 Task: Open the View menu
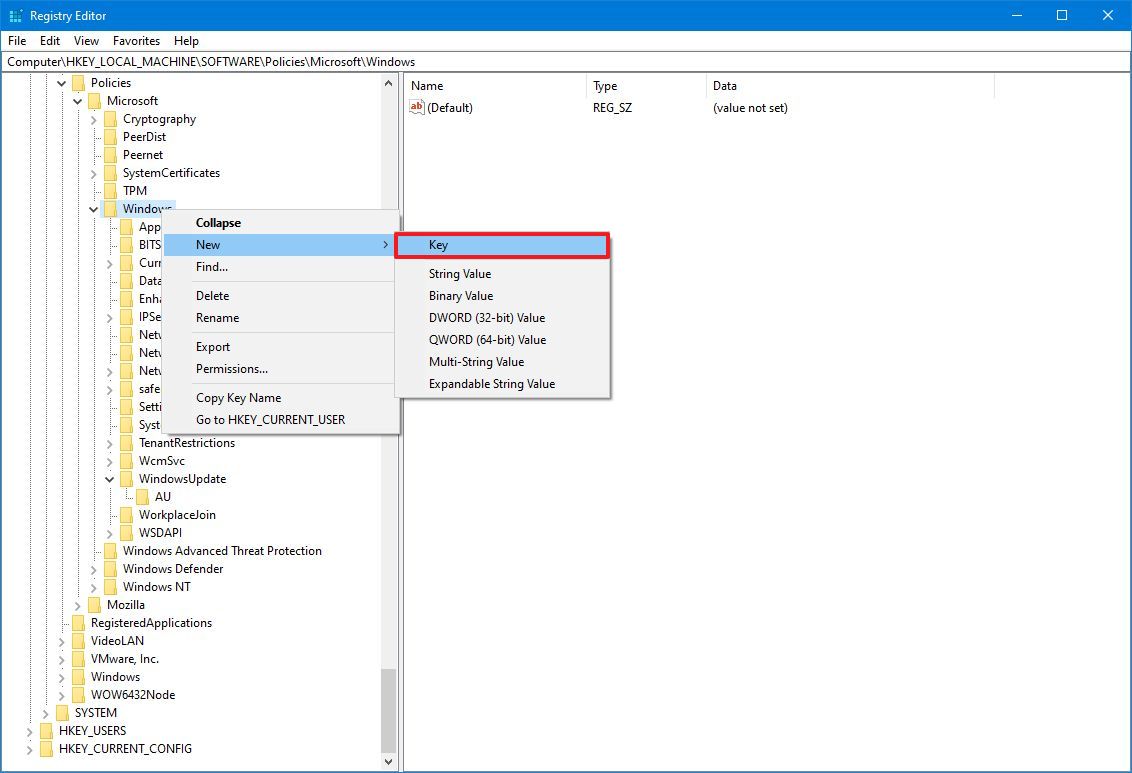tap(86, 41)
